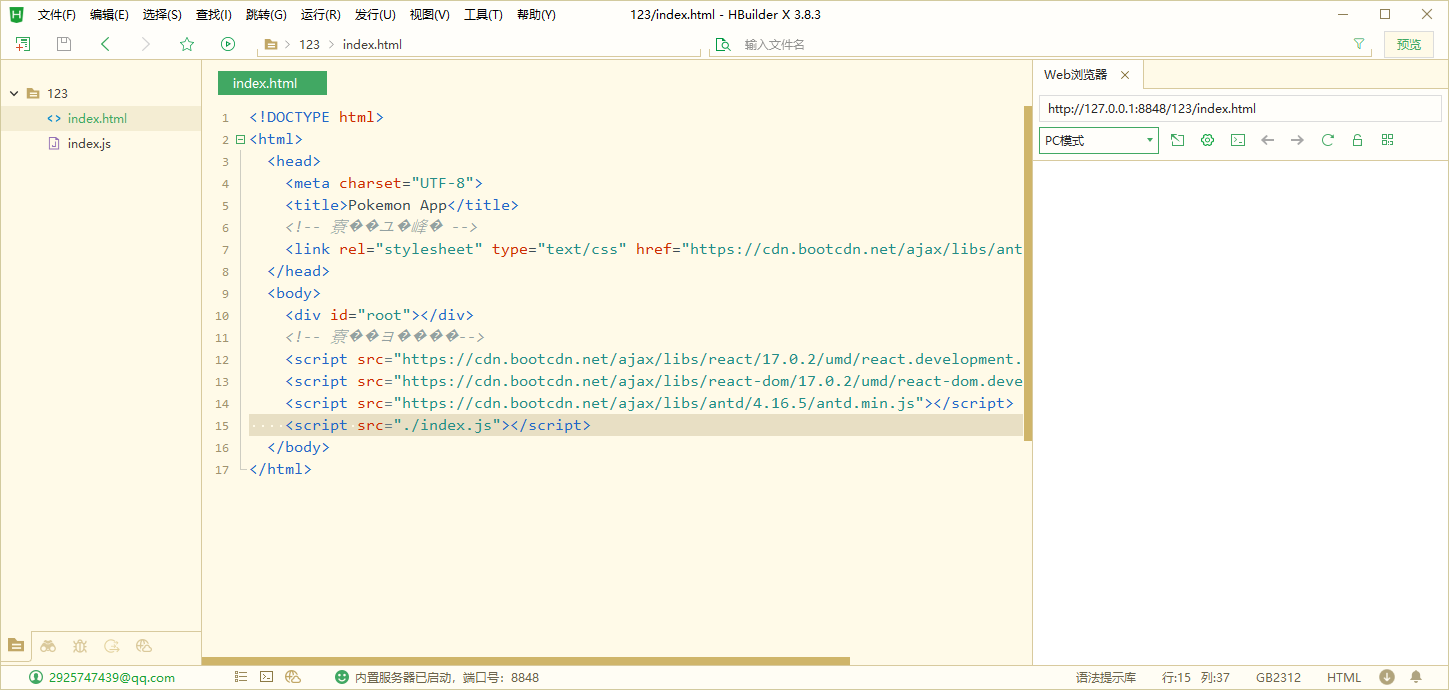Viewport: 1449px width, 690px height.
Task: Click the new file icon in toolbar
Action: (x=23, y=44)
